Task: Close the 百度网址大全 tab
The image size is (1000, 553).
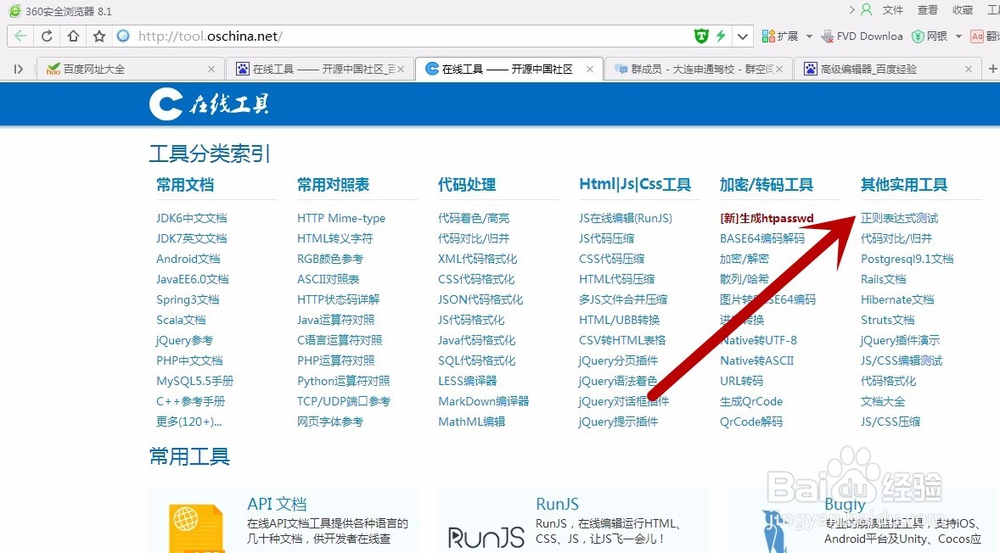Action: tap(211, 69)
